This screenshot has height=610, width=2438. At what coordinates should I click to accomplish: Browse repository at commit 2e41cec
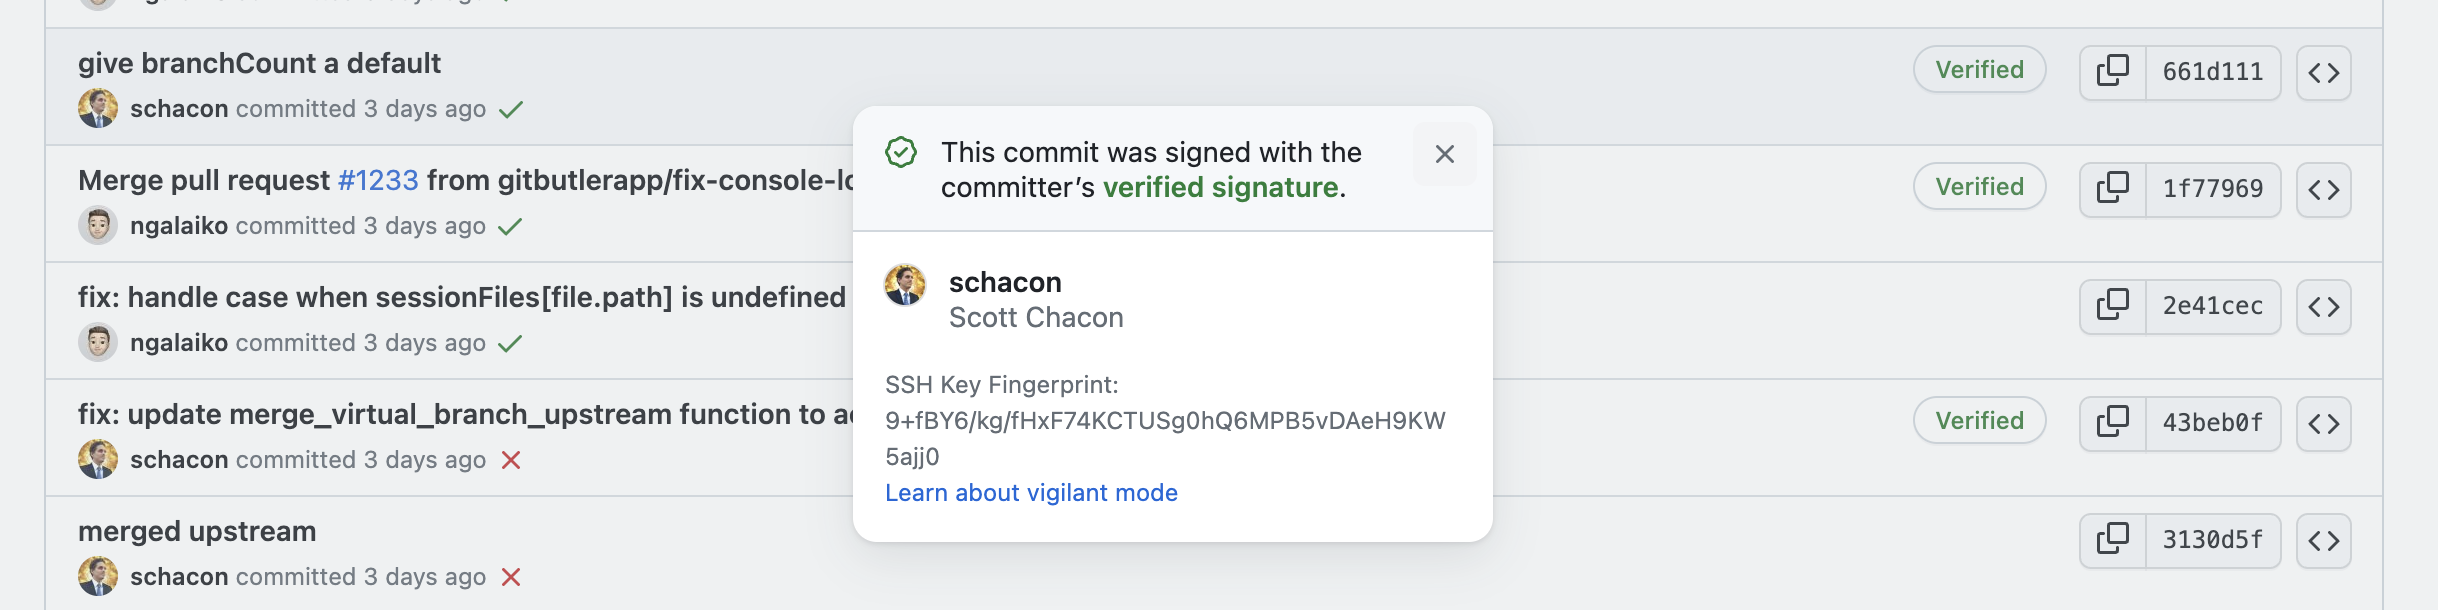(x=2323, y=306)
